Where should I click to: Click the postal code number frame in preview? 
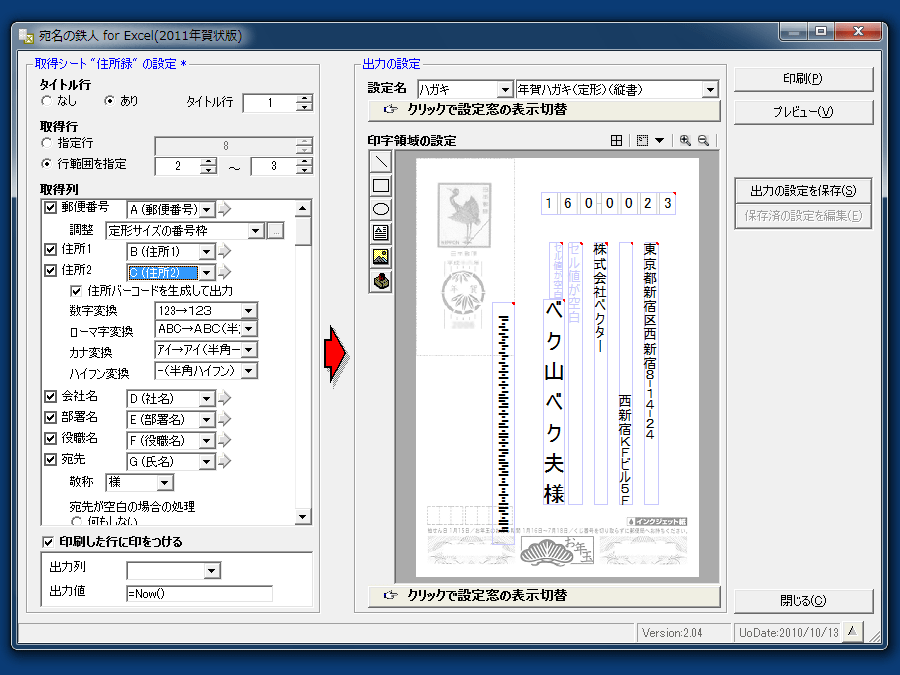608,203
